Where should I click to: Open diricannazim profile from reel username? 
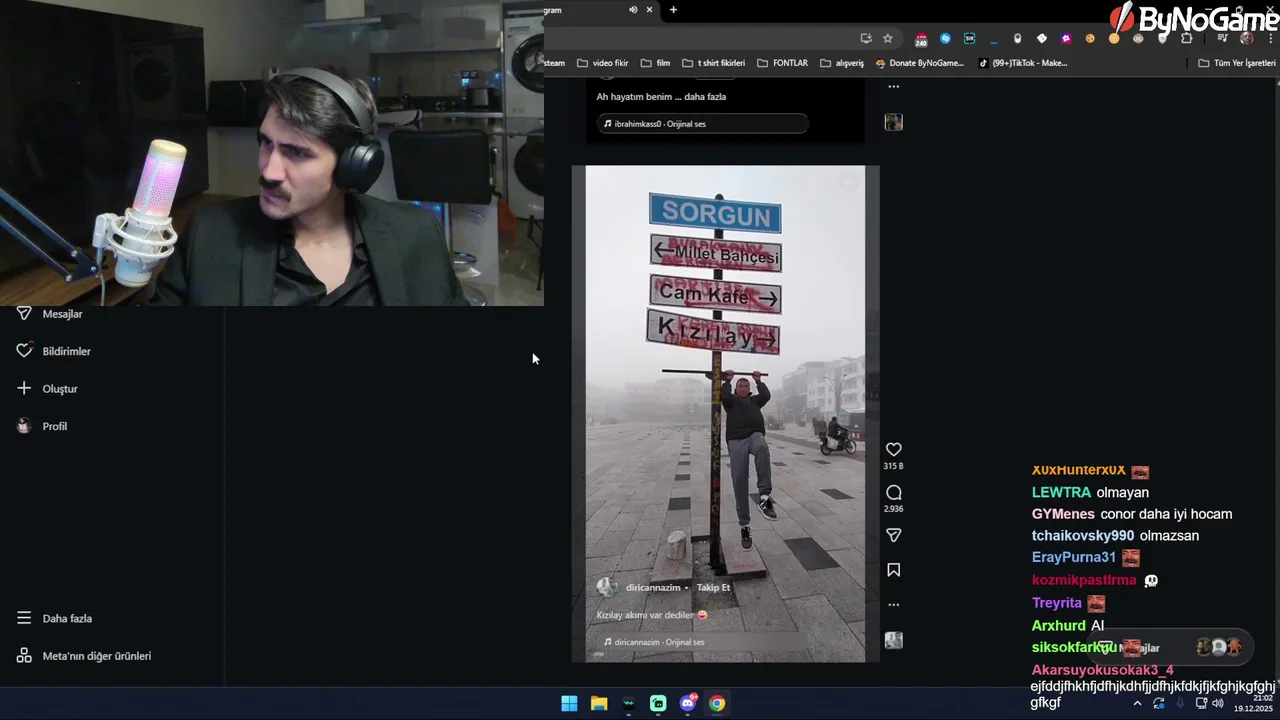point(653,587)
